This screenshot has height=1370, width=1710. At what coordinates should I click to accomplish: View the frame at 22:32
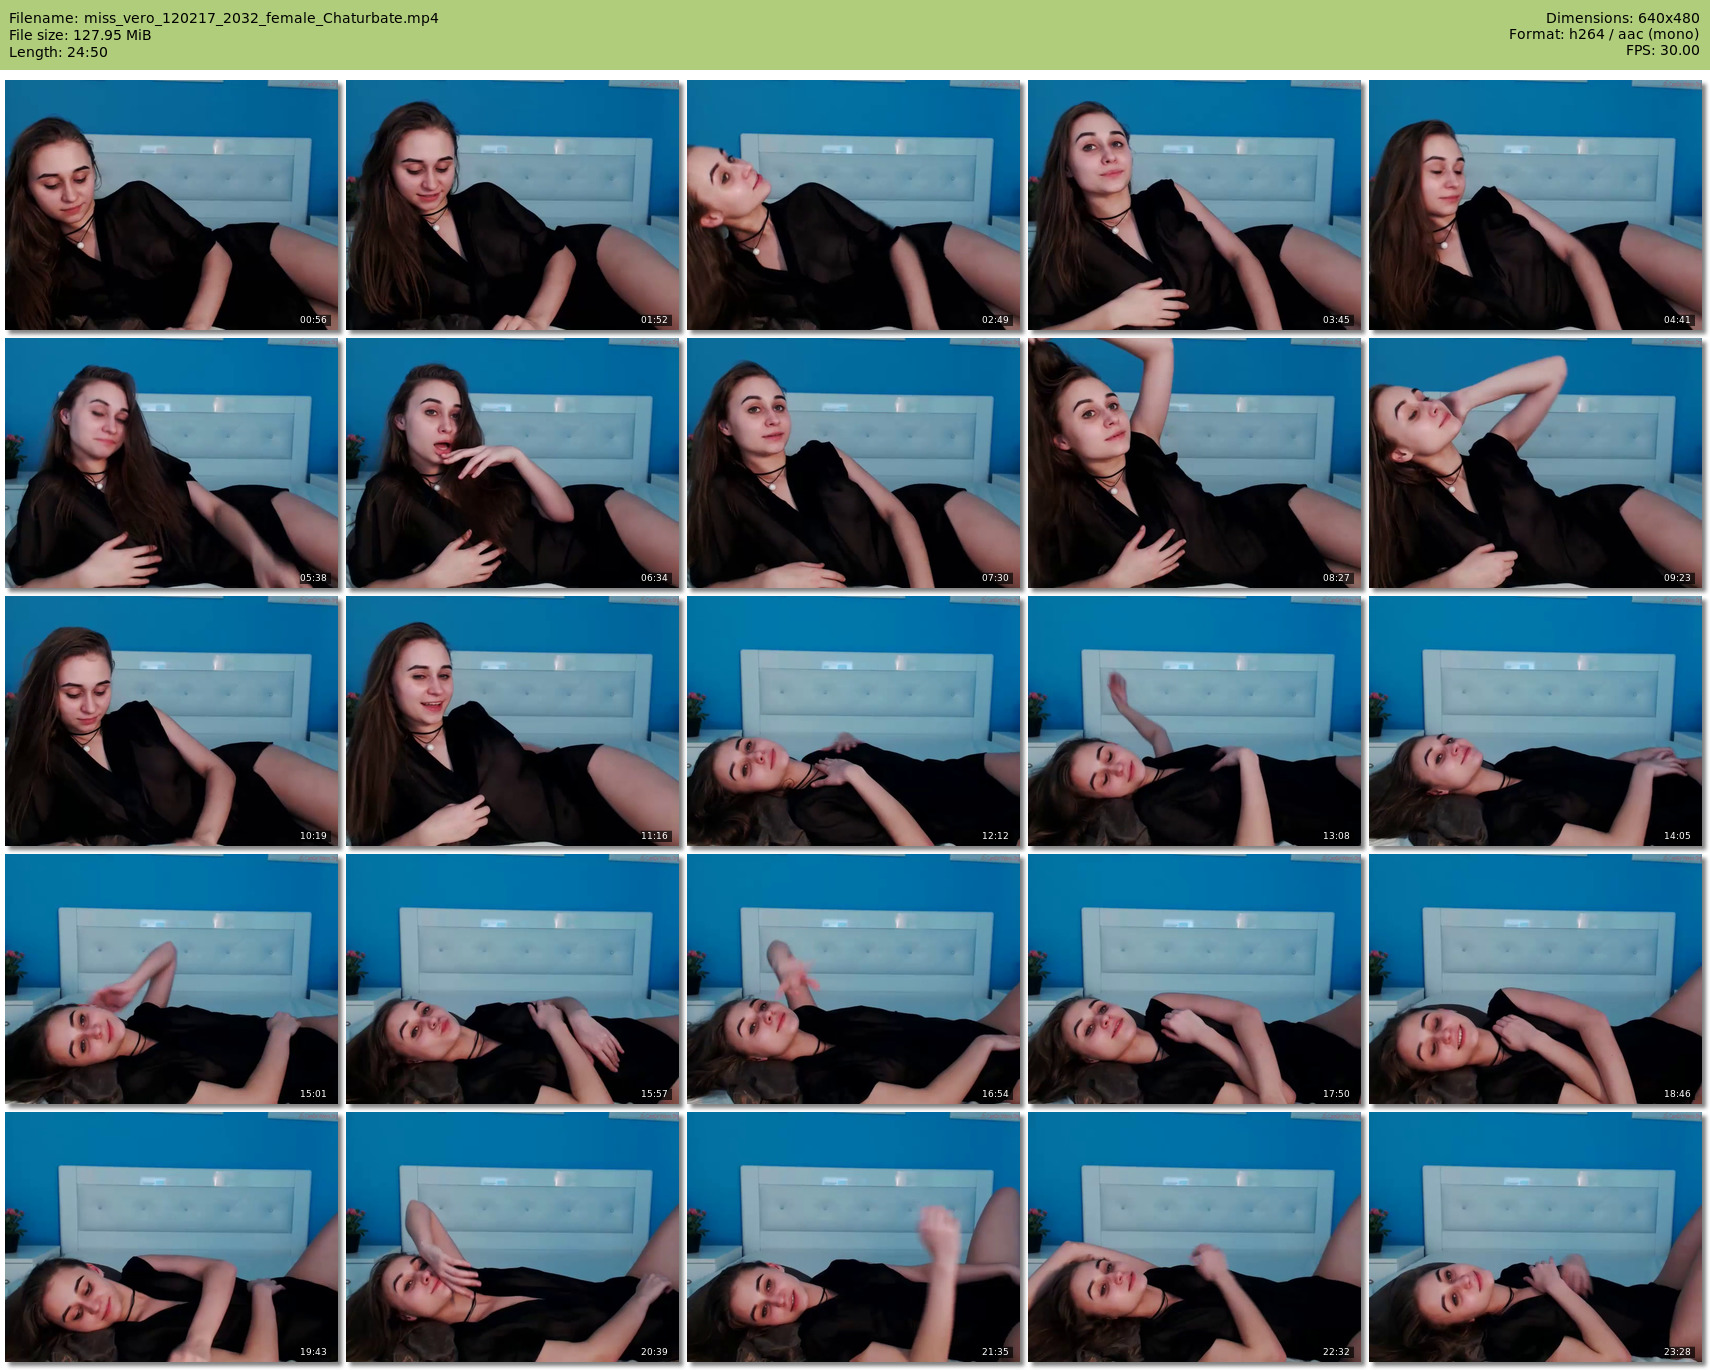pos(1195,1237)
